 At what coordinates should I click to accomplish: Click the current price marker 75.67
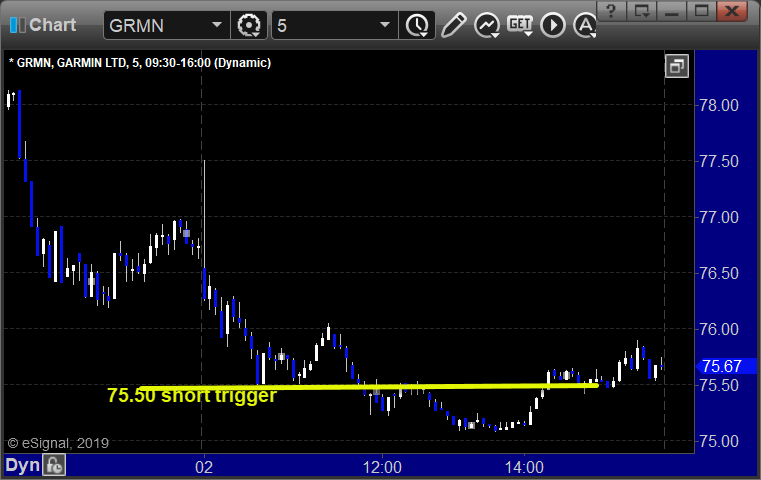tap(726, 366)
